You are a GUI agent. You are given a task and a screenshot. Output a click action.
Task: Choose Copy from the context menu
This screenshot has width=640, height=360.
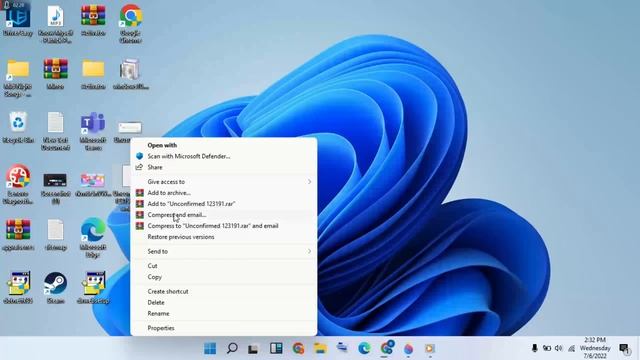155,277
